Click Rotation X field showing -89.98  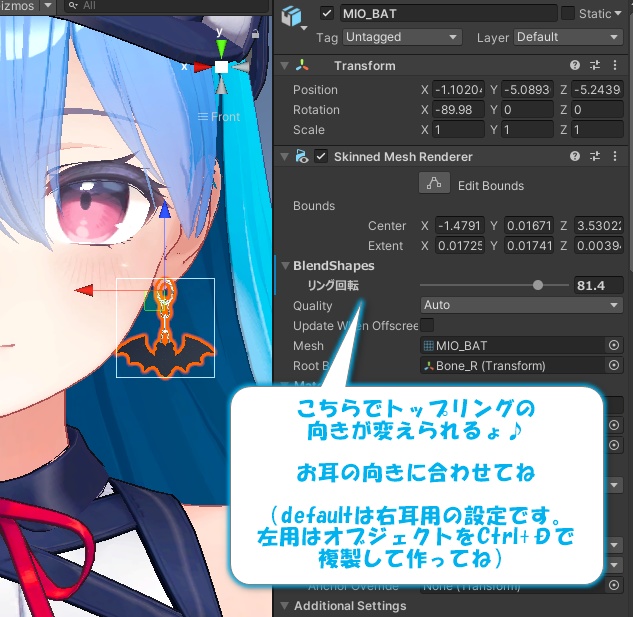pyautogui.click(x=458, y=110)
